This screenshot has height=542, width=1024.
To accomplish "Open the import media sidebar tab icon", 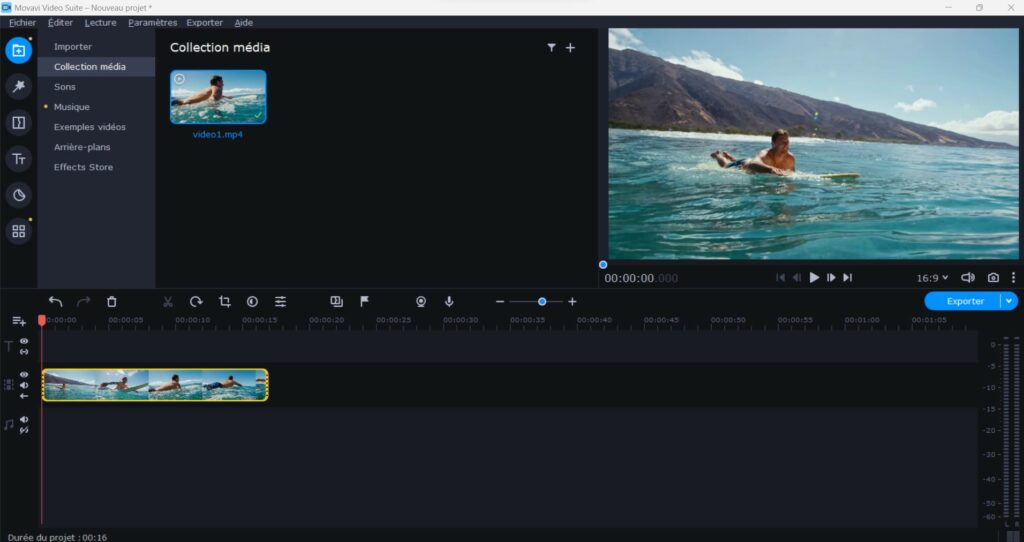I will (x=18, y=50).
